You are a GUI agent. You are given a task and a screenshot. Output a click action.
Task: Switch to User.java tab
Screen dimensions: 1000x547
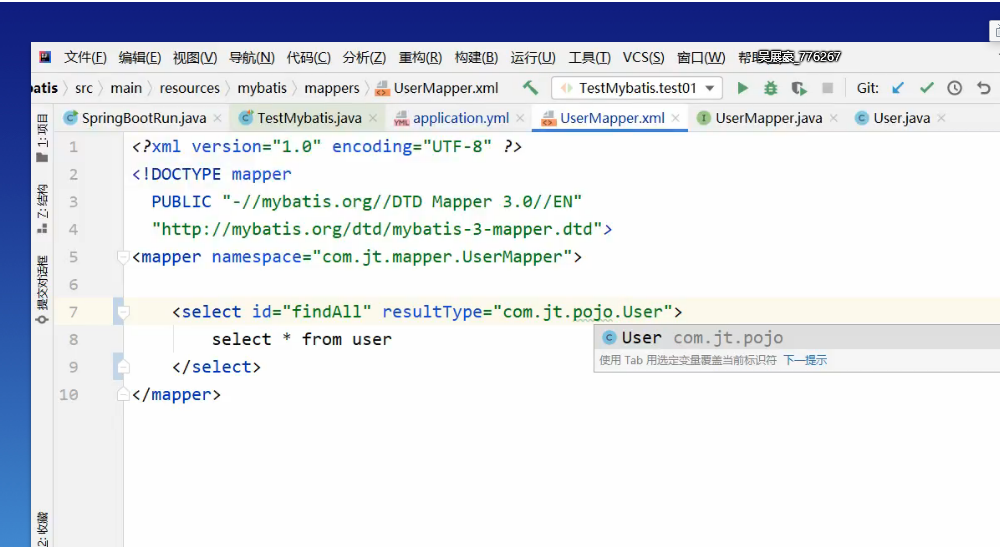coord(901,118)
